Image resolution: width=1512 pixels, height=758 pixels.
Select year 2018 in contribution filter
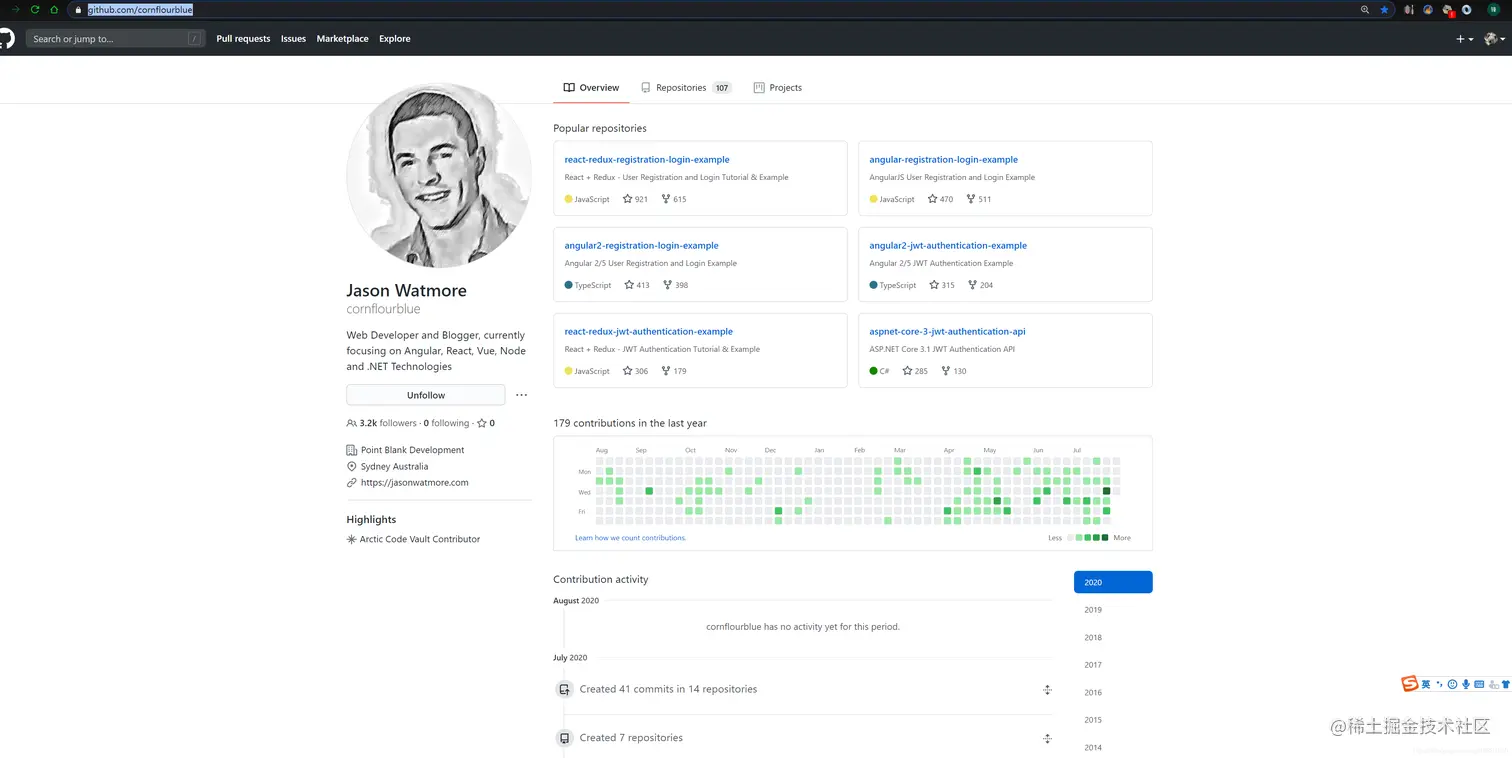(x=1093, y=637)
